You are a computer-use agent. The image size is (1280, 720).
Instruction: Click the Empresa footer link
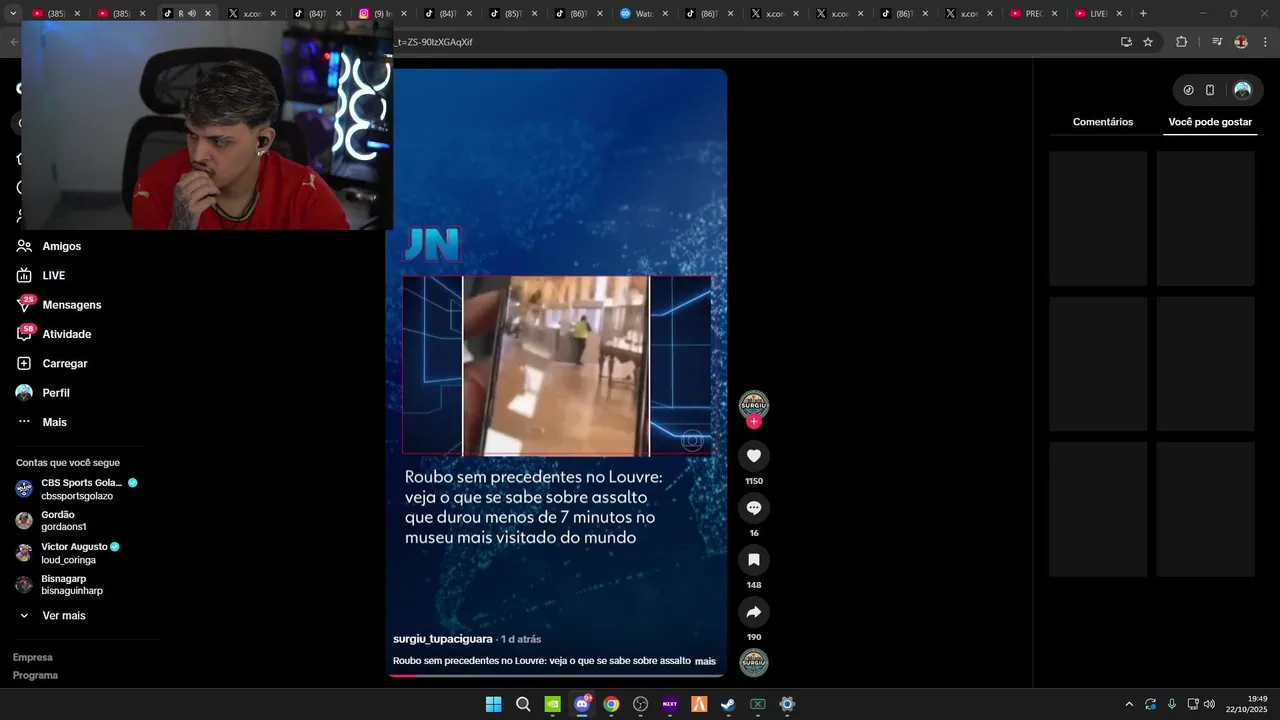click(33, 657)
